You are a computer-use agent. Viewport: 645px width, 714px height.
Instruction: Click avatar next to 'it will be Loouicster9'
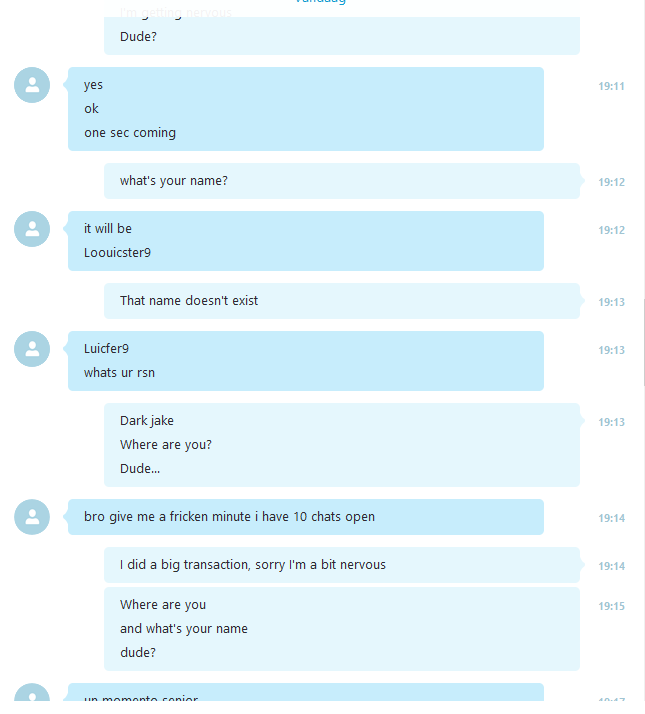(32, 229)
